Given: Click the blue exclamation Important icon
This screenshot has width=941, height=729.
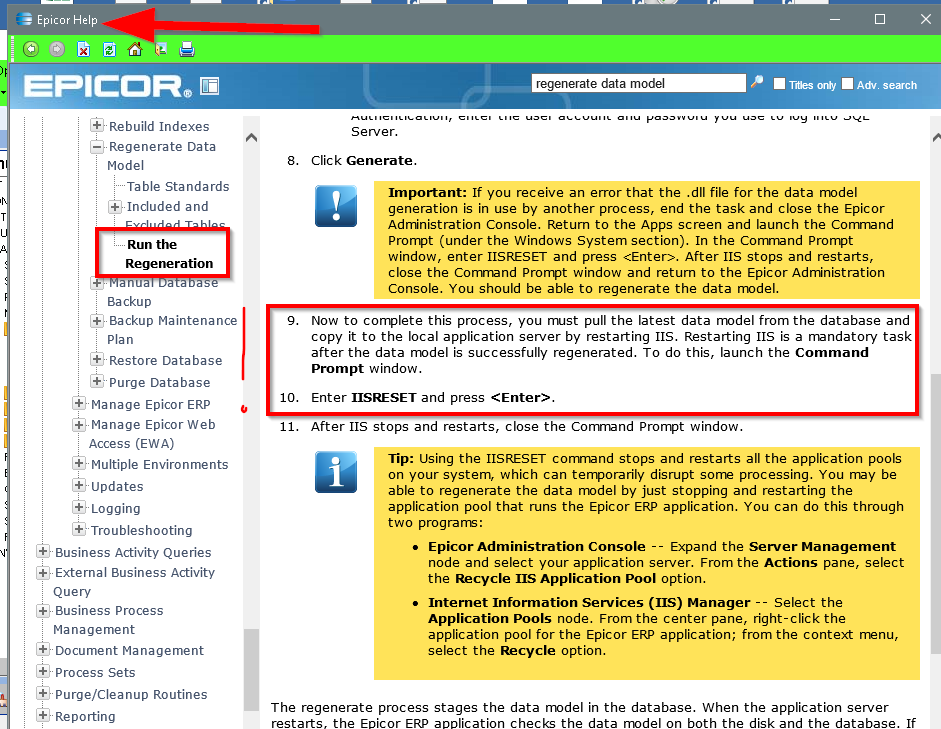Looking at the screenshot, I should tap(336, 206).
